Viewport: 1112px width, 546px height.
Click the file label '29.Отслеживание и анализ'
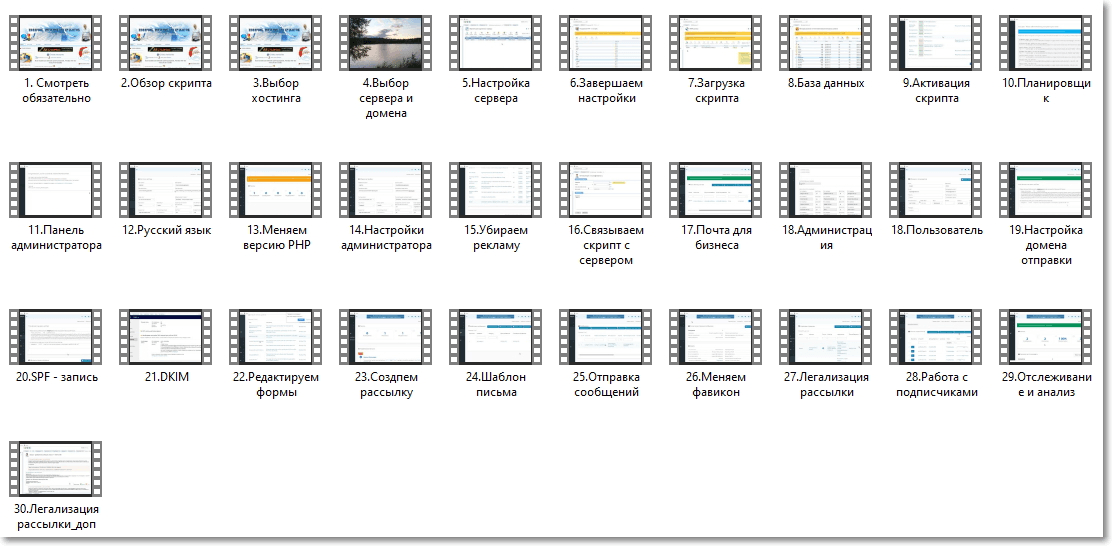(x=1046, y=384)
